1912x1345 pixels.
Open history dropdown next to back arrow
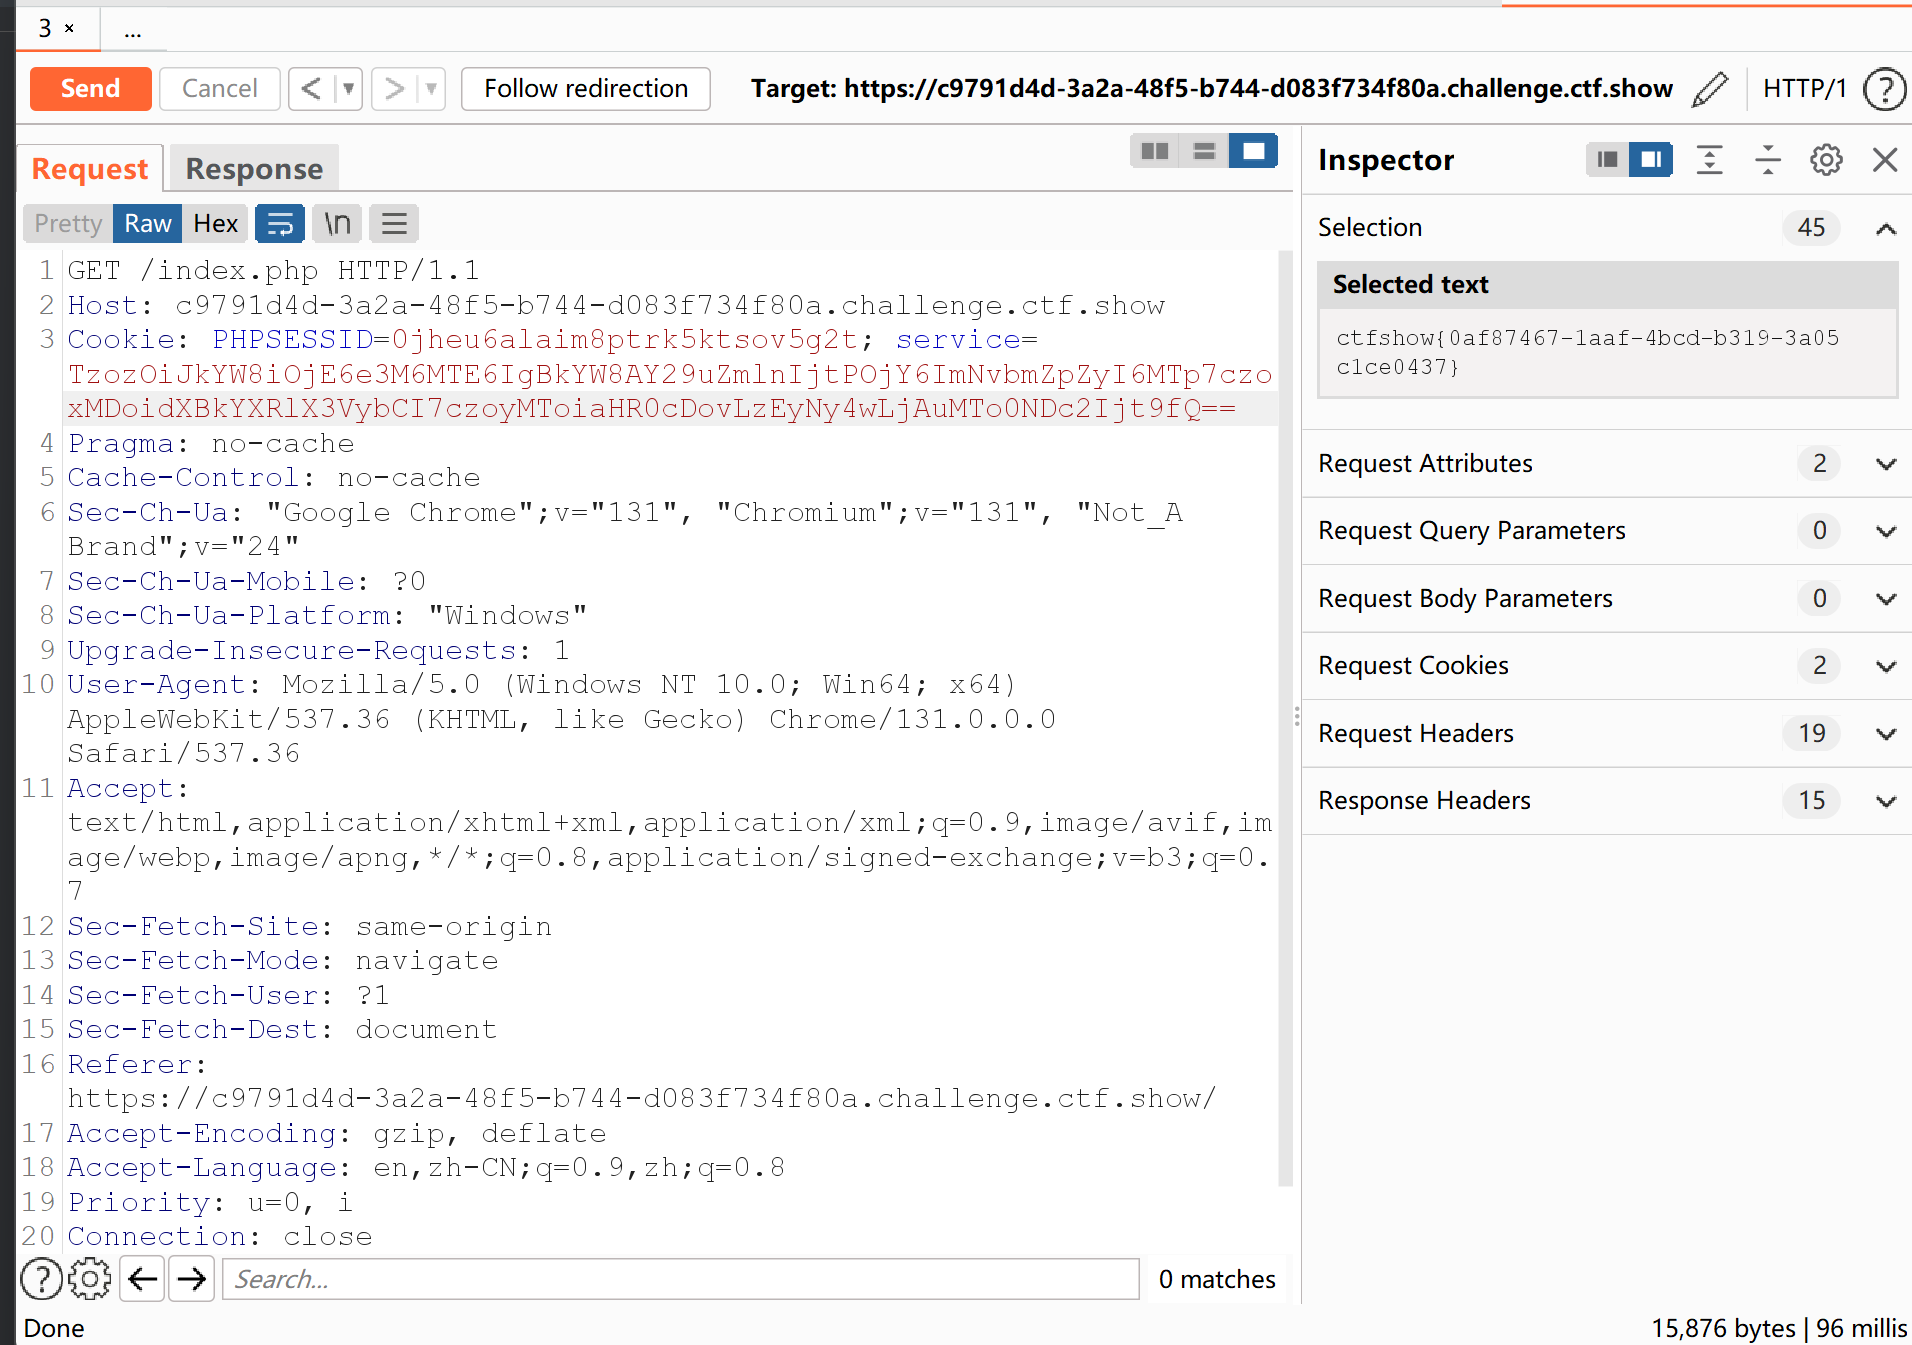[348, 89]
